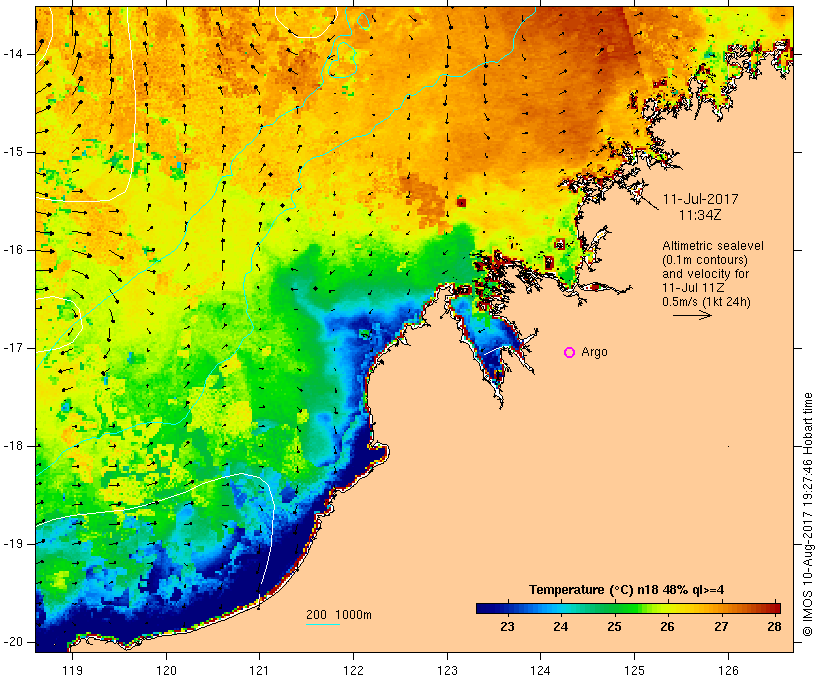This screenshot has width=820, height=680.
Task: Click colorbar tick label 25
Action: [x=614, y=626]
